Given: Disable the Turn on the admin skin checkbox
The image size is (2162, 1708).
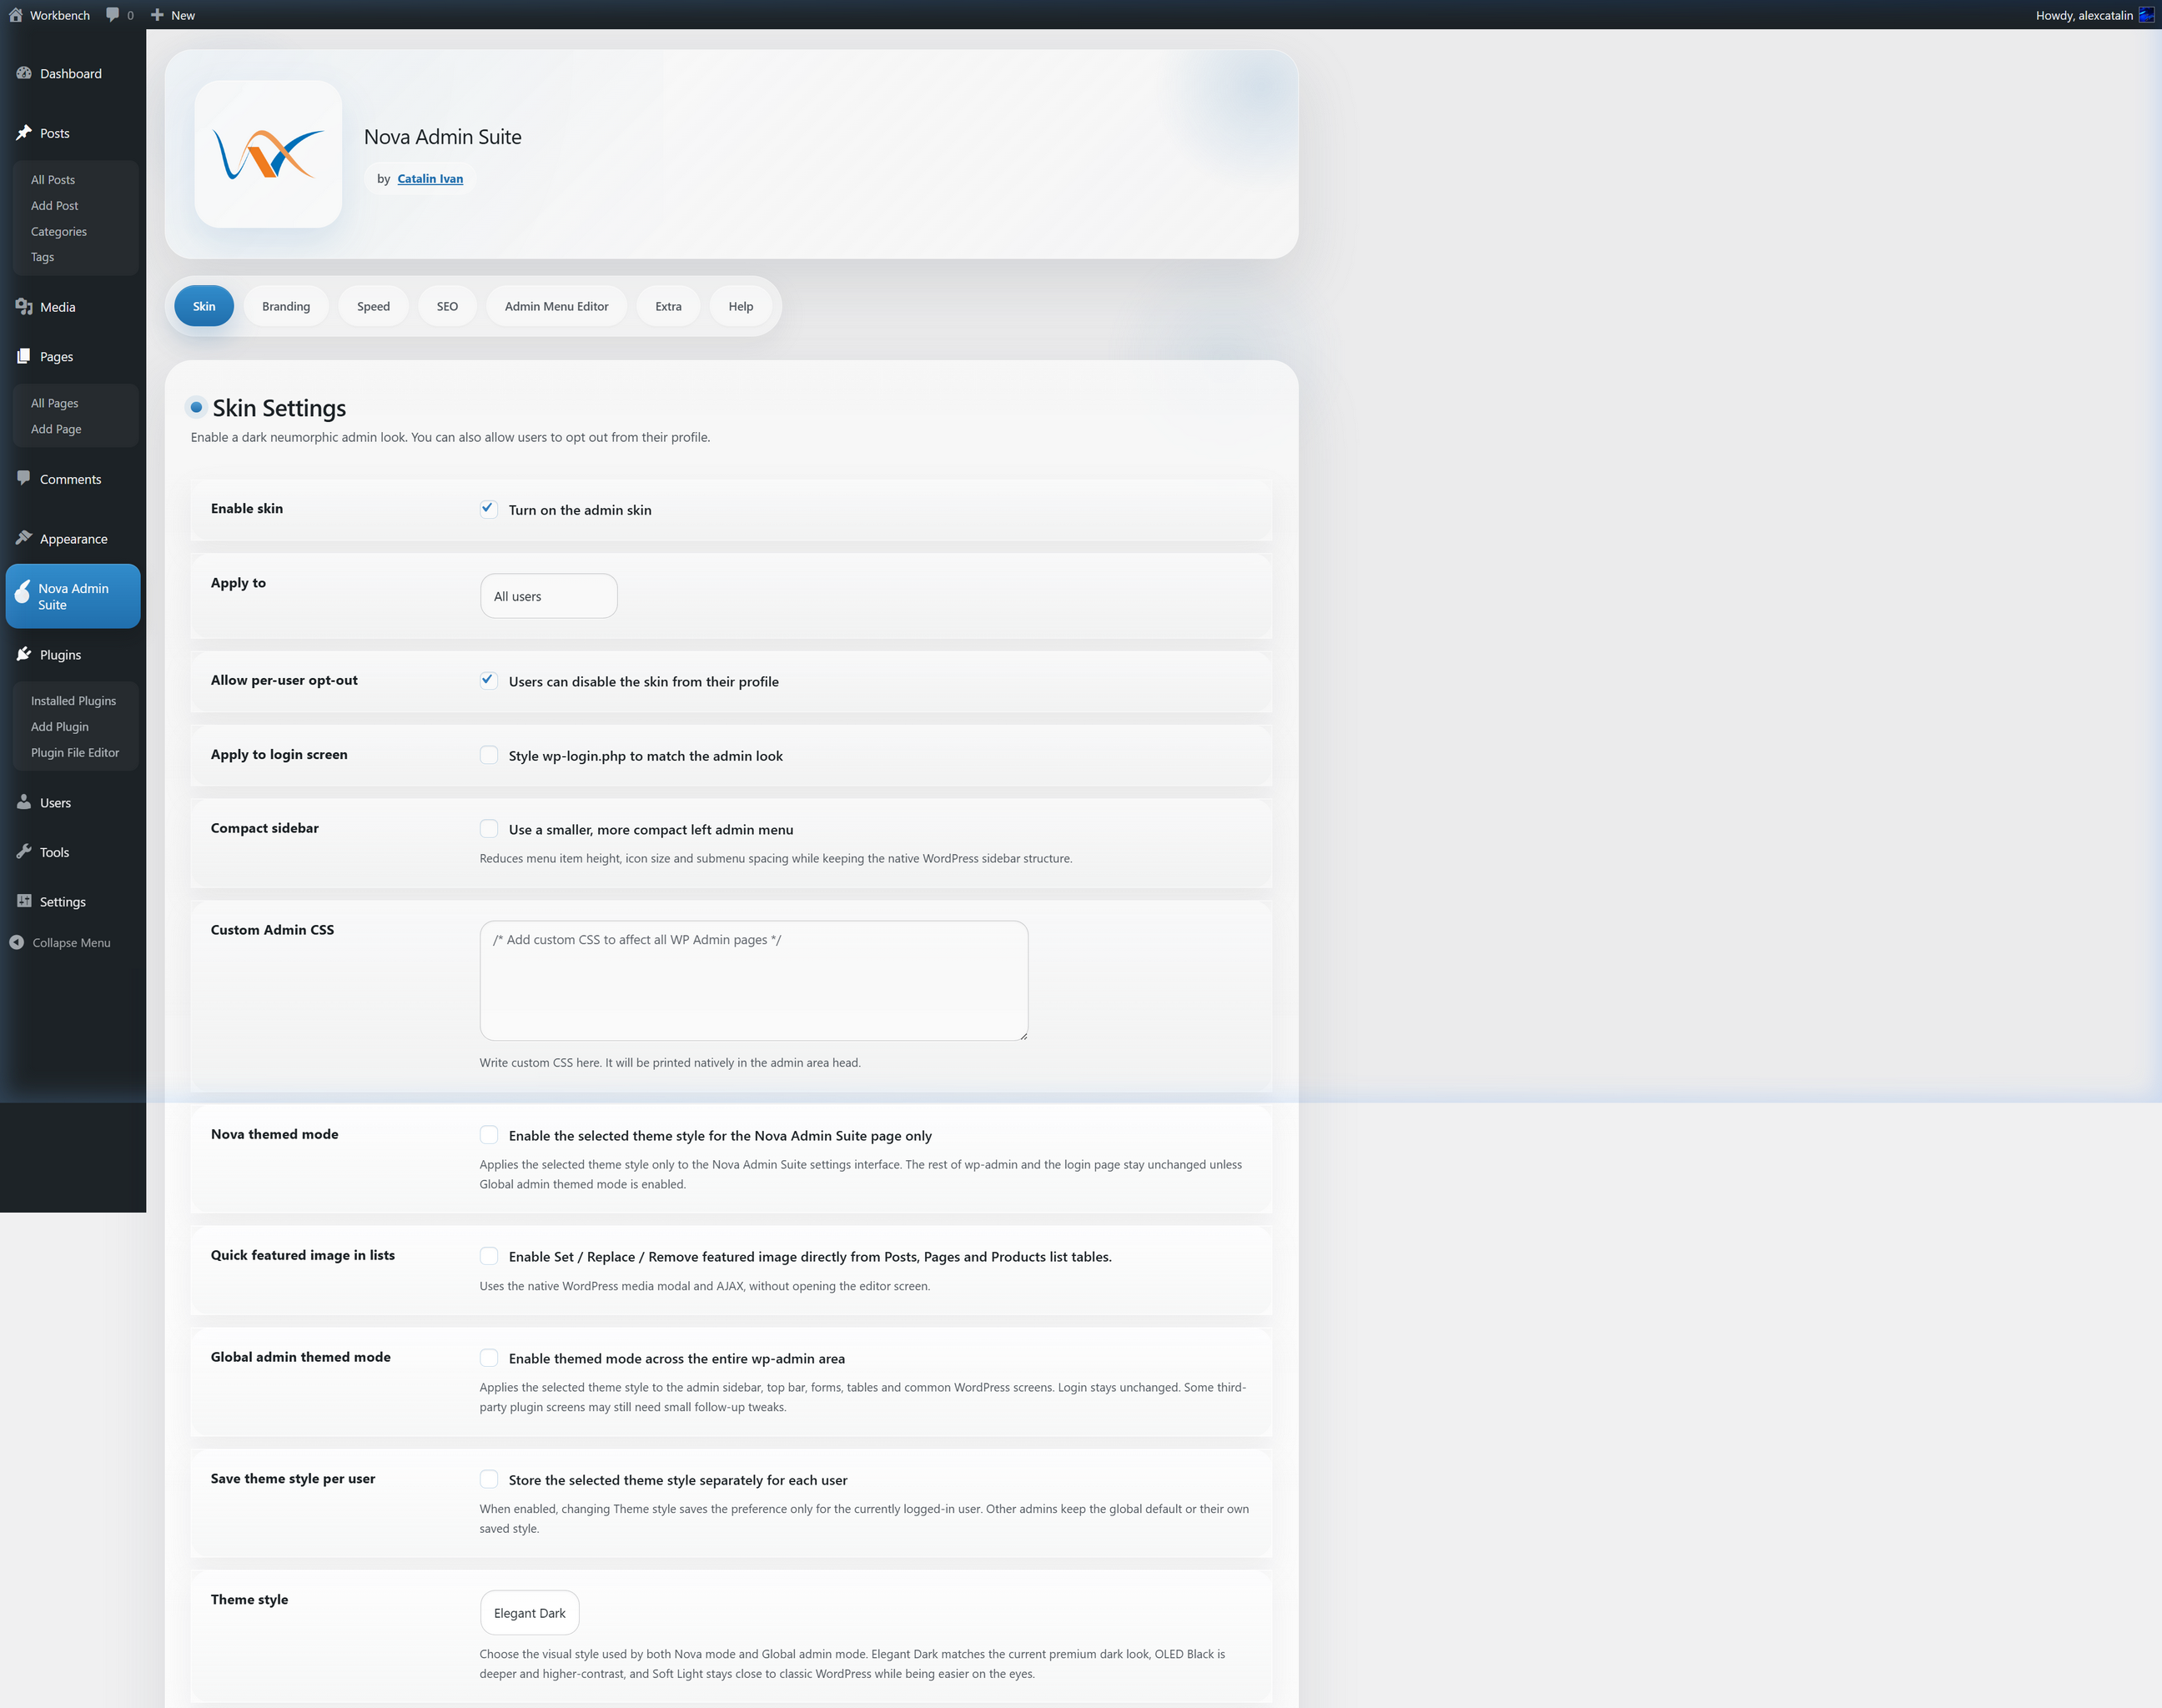Looking at the screenshot, I should (x=488, y=508).
